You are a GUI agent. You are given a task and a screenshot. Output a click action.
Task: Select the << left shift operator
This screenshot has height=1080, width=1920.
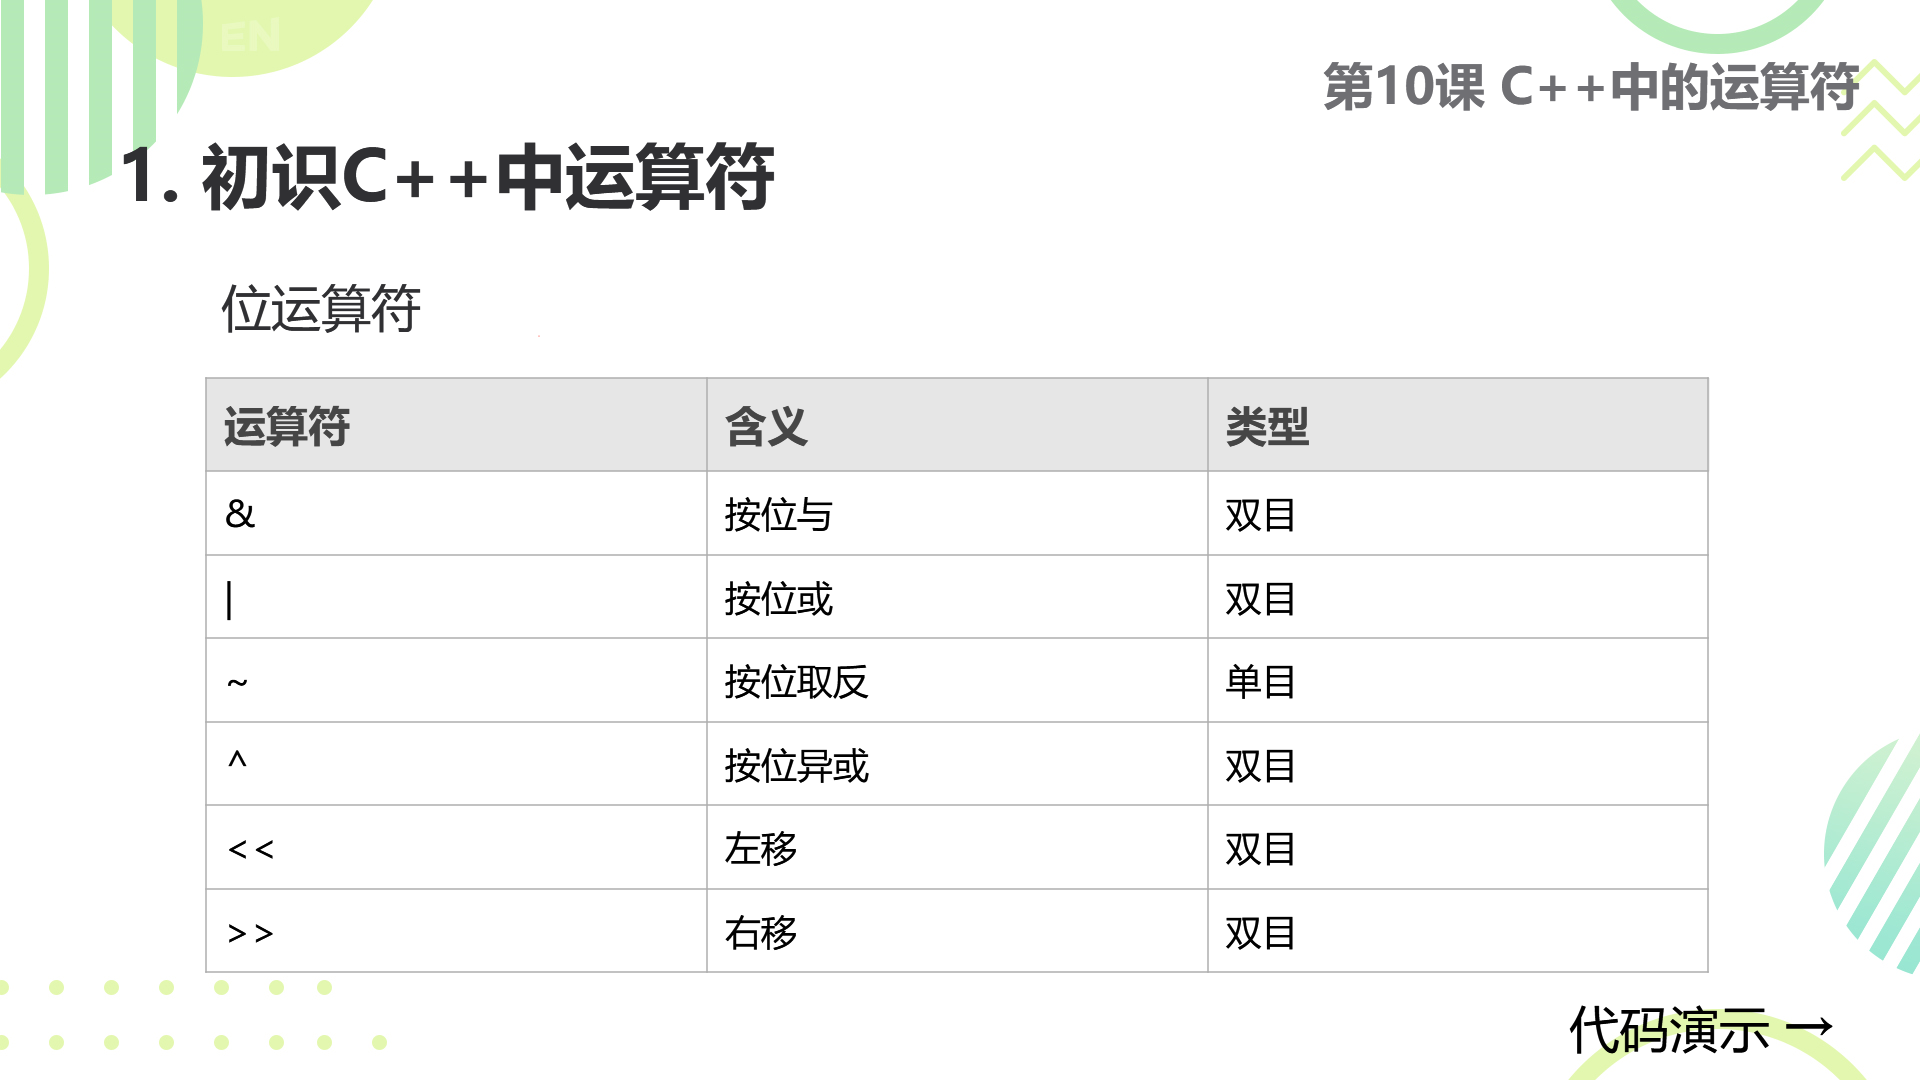250,850
